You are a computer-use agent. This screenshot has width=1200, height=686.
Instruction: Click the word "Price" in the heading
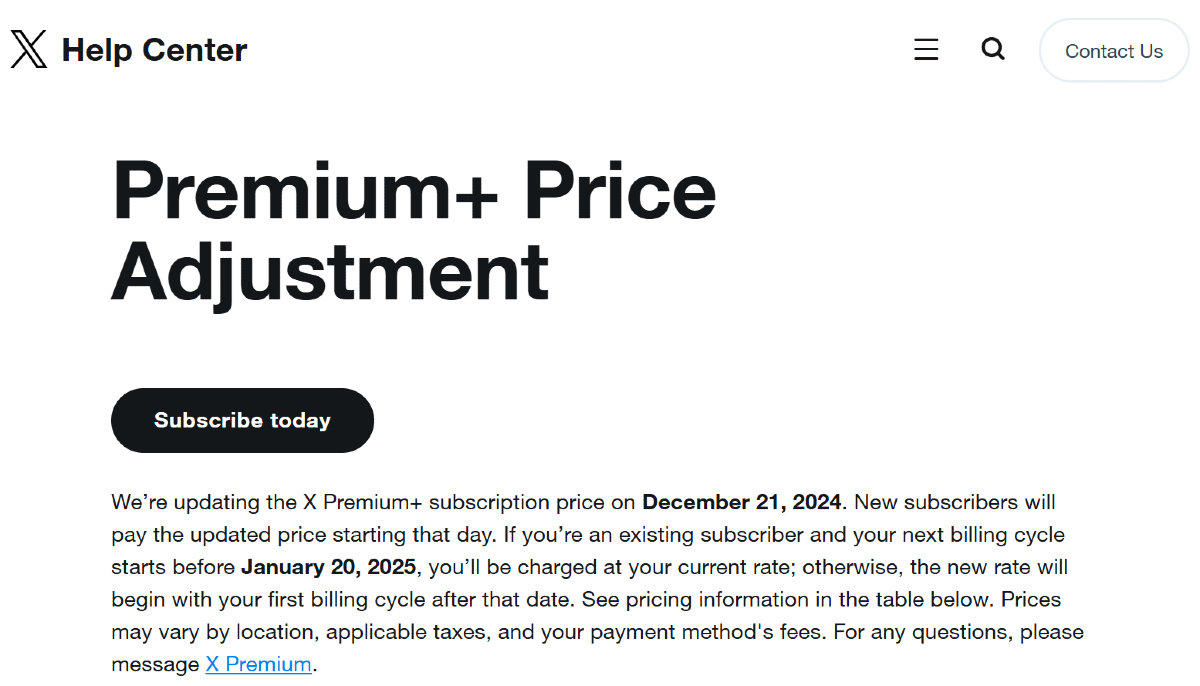pos(620,190)
